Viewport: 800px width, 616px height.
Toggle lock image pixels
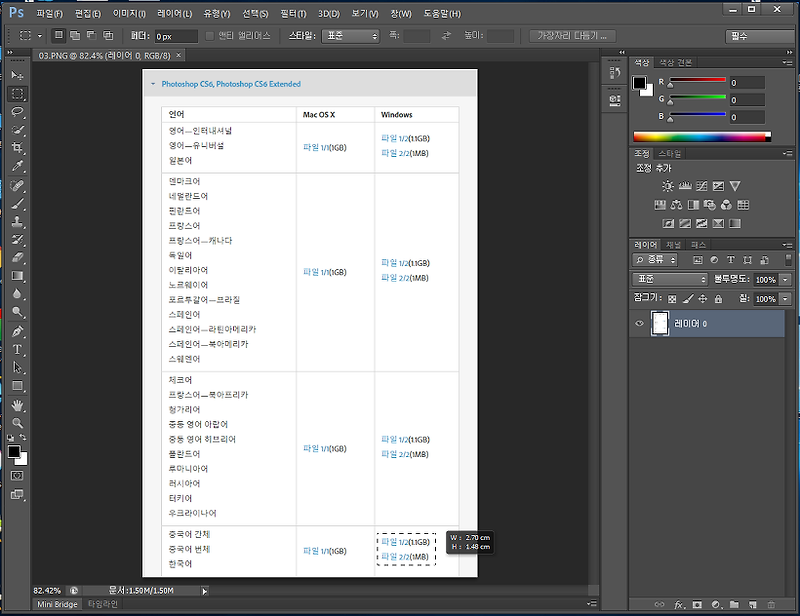(688, 299)
